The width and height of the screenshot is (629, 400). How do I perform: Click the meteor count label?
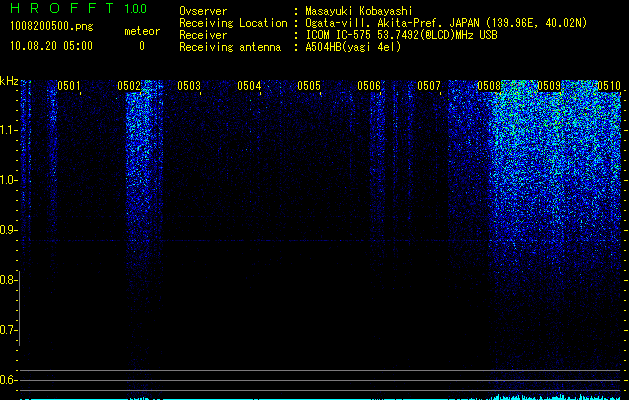coord(142,31)
